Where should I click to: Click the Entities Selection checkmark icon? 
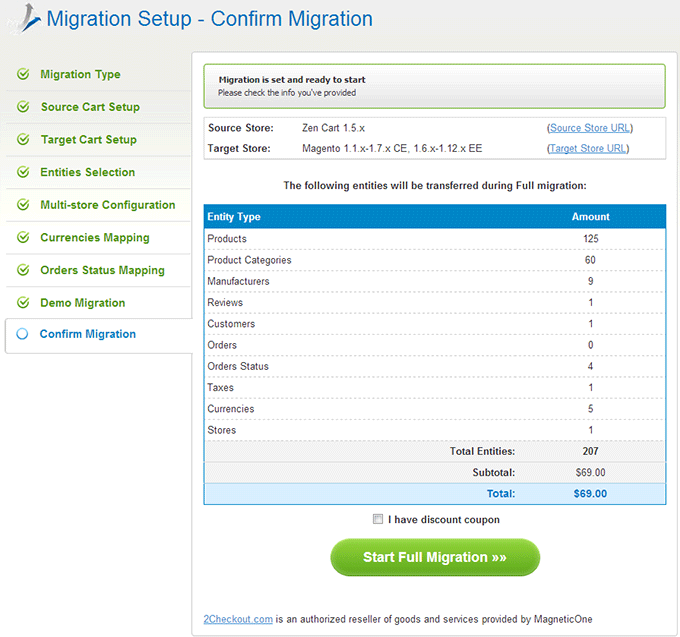pos(23,172)
